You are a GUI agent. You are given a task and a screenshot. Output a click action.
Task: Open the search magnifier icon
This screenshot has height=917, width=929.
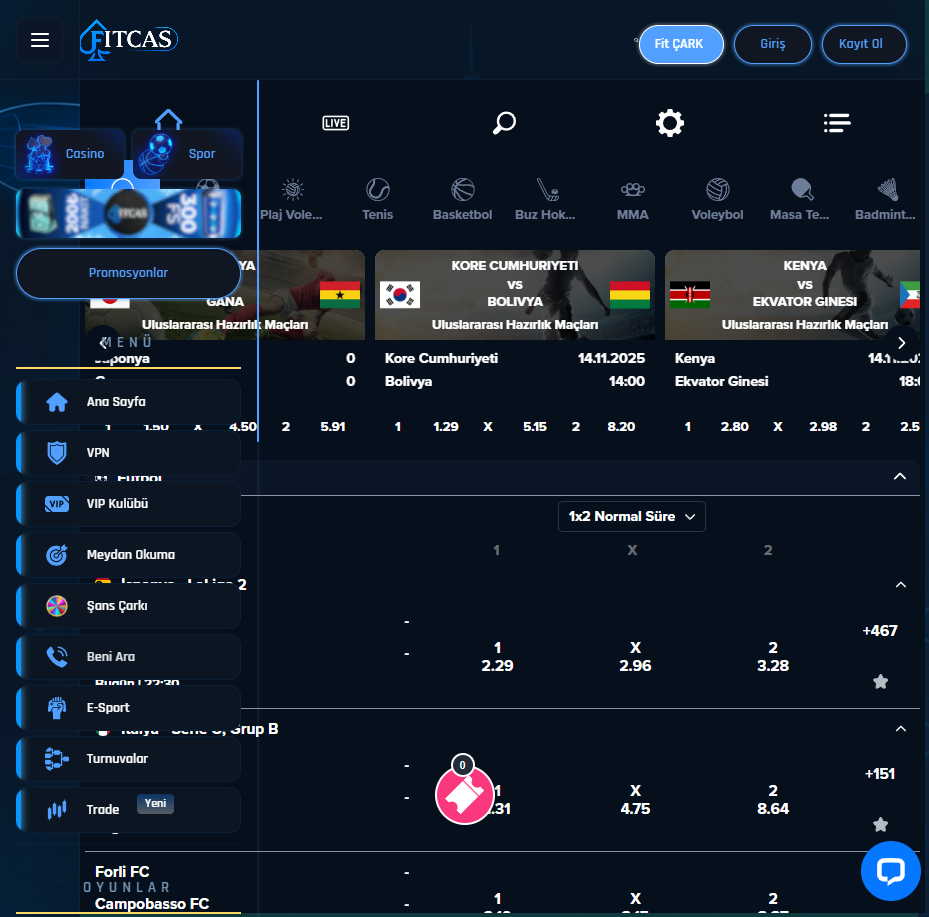[504, 123]
